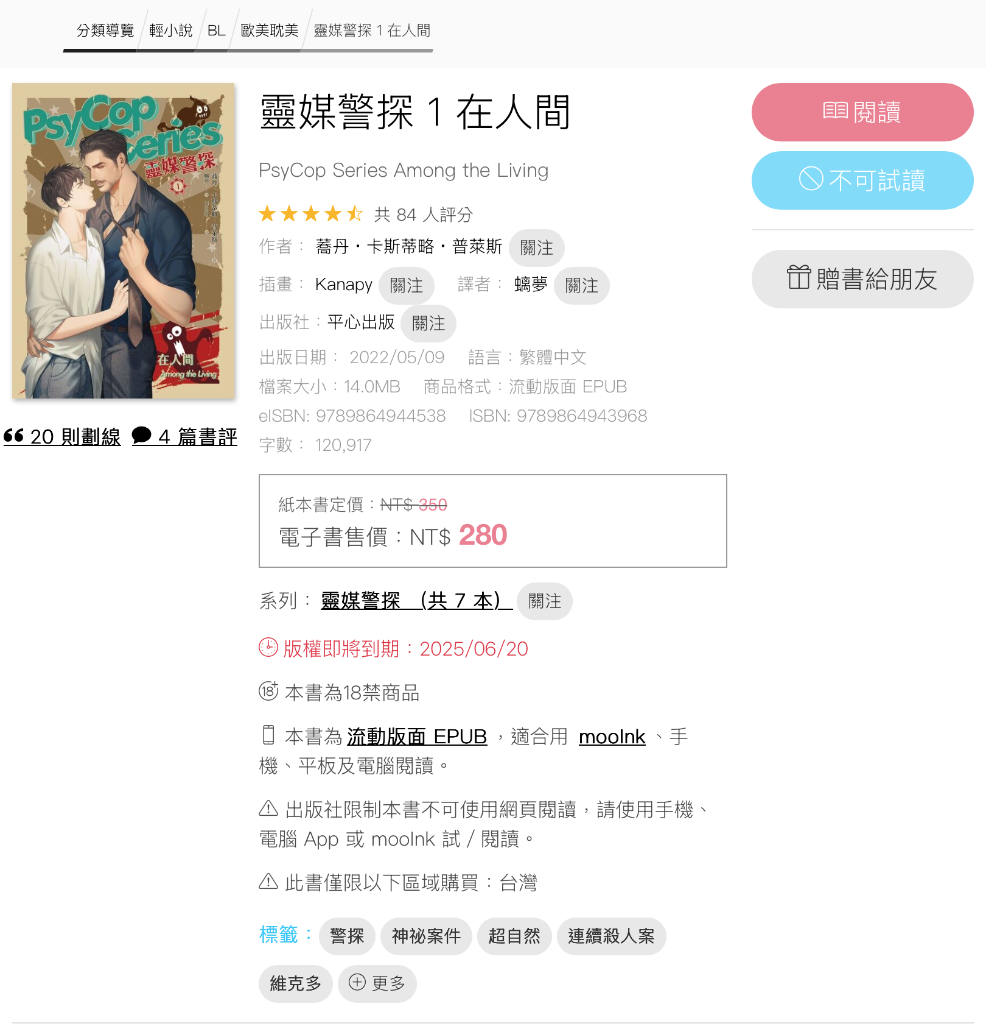This screenshot has height=1024, width=986.
Task: Open the 靈媒警探 (共 7 本) series link
Action: [x=417, y=601]
